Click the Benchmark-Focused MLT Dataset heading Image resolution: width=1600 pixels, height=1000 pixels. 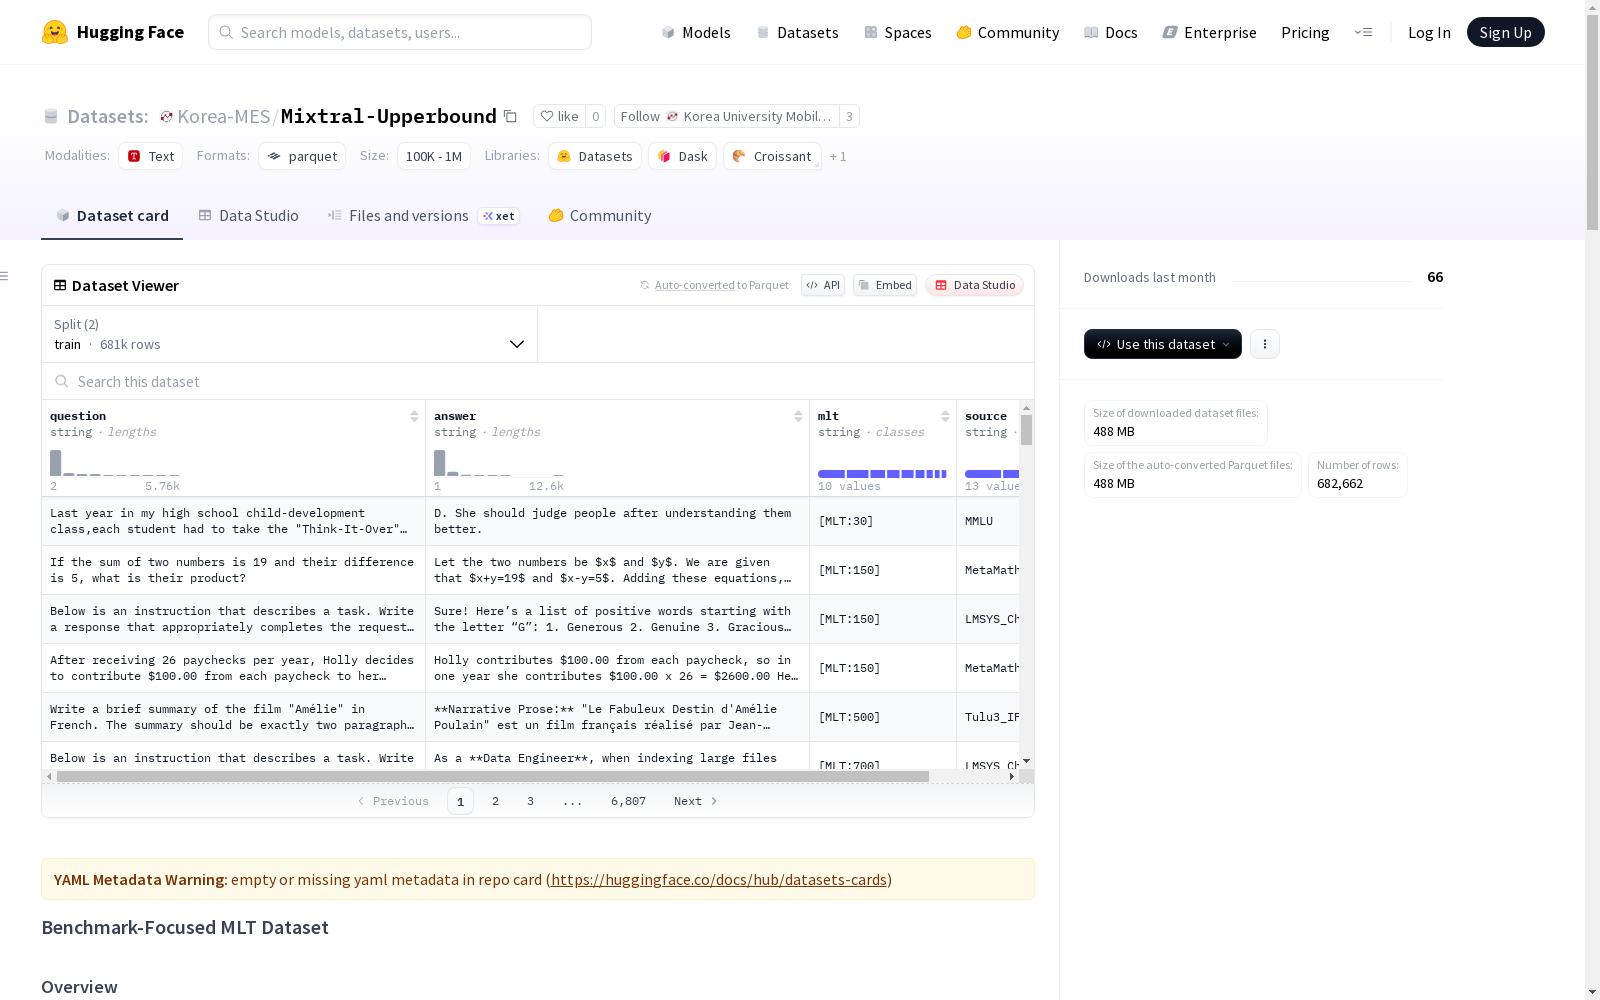[185, 927]
